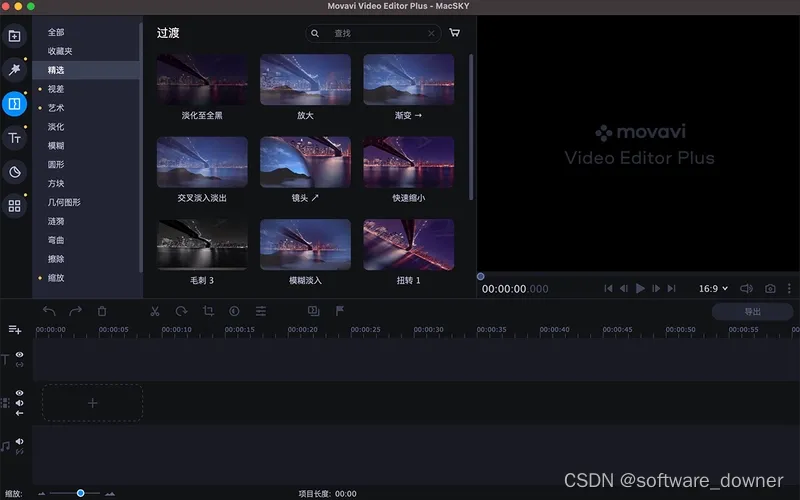
Task: Select the 扭转 1 transition thumbnail
Action: pyautogui.click(x=409, y=244)
